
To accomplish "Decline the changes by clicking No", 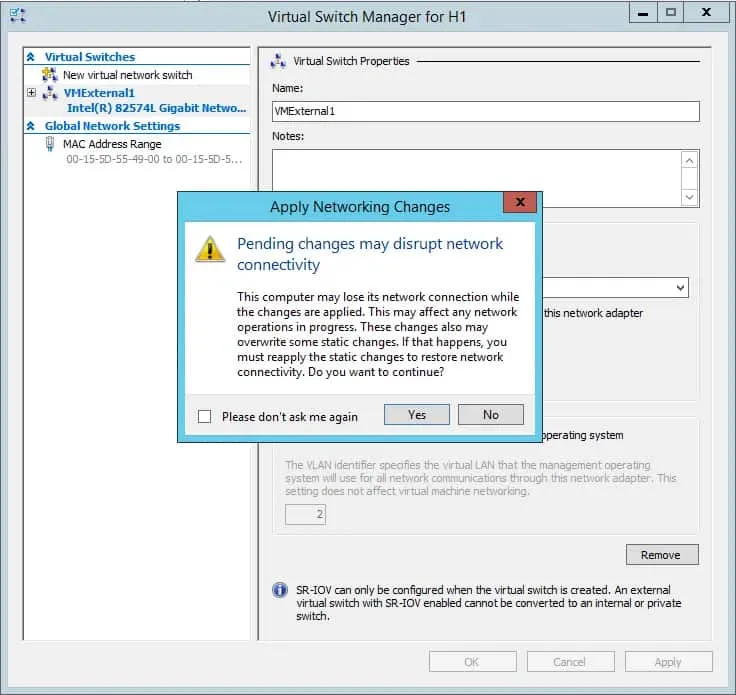I will coord(490,415).
